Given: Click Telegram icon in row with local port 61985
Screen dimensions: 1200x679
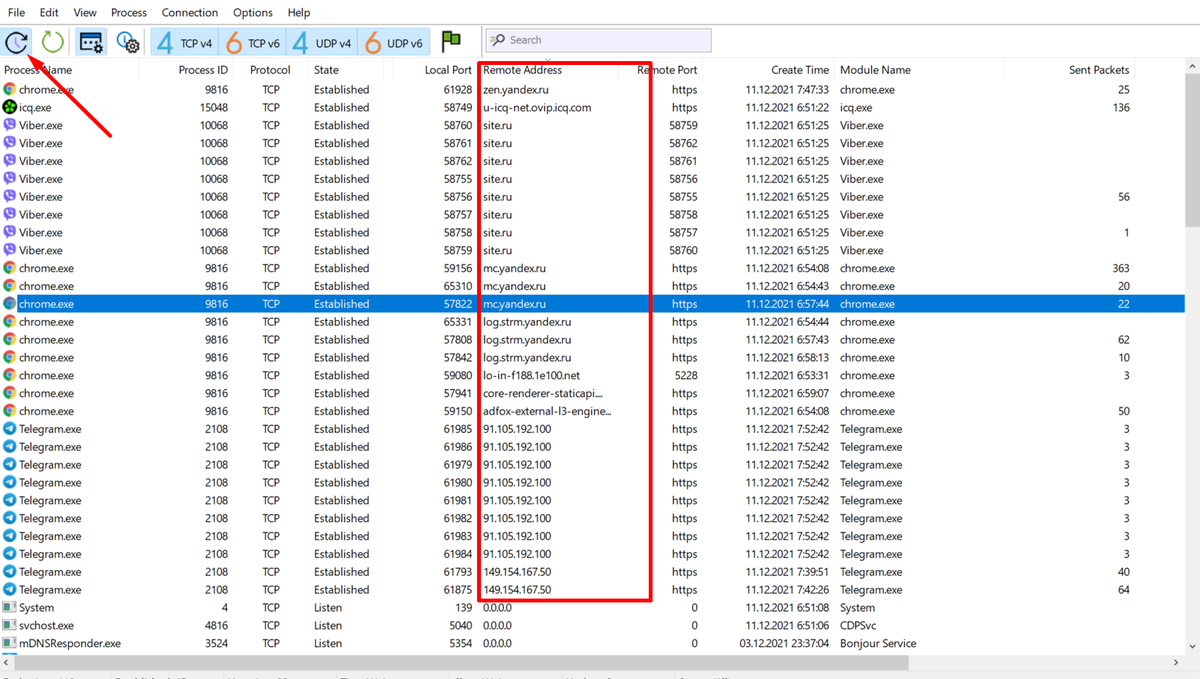Looking at the screenshot, I should [9, 429].
